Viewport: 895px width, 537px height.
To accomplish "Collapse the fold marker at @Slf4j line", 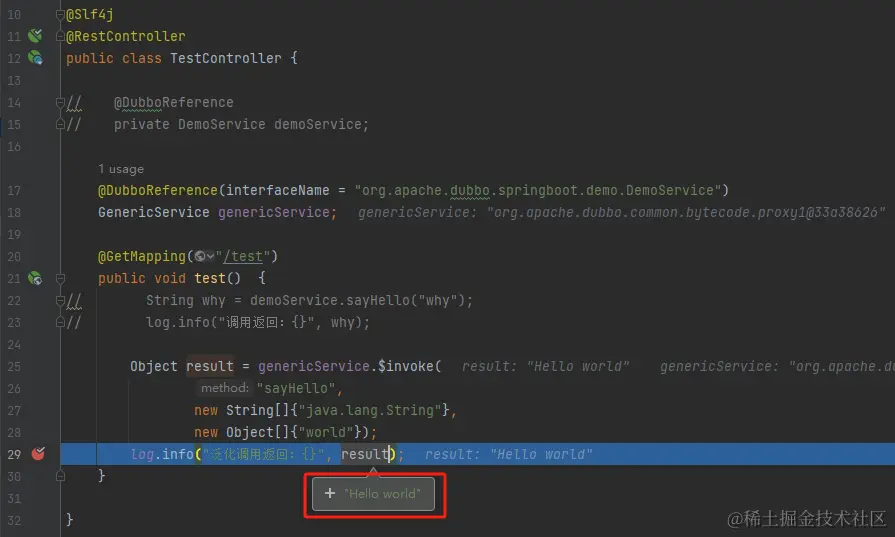I will click(x=60, y=14).
